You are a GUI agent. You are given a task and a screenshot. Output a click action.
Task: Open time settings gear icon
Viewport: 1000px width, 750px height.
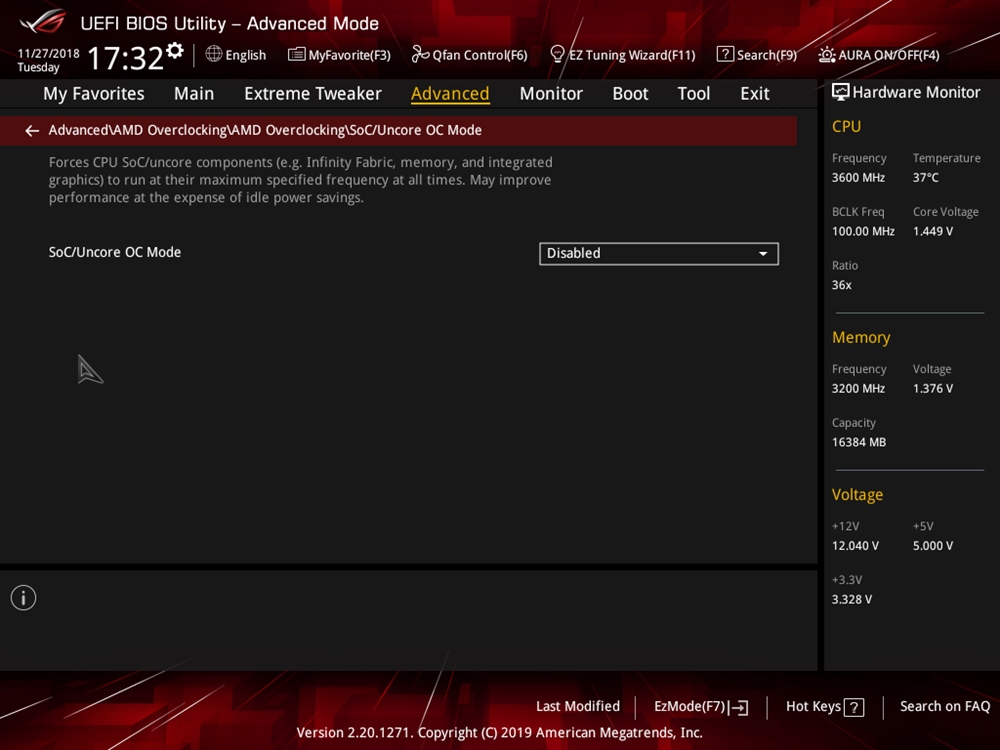175,50
